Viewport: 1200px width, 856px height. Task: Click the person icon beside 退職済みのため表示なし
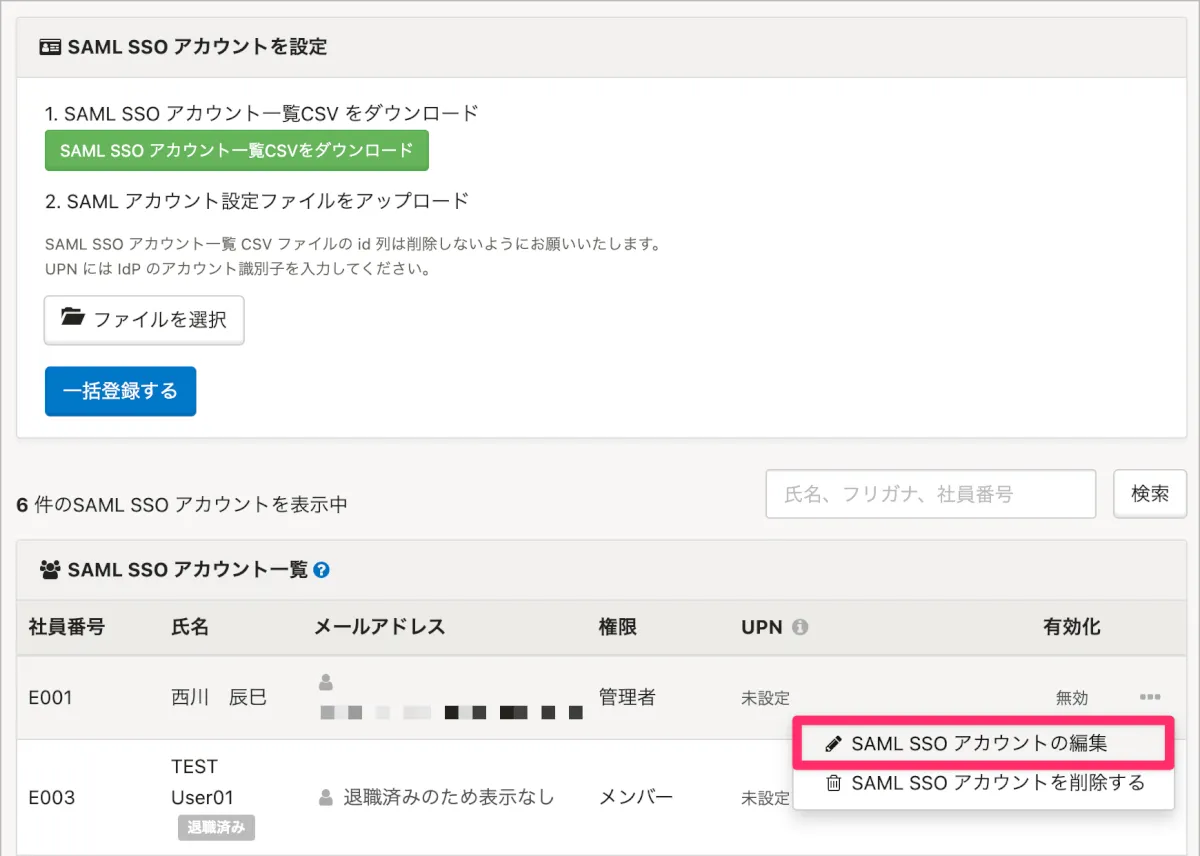click(325, 798)
